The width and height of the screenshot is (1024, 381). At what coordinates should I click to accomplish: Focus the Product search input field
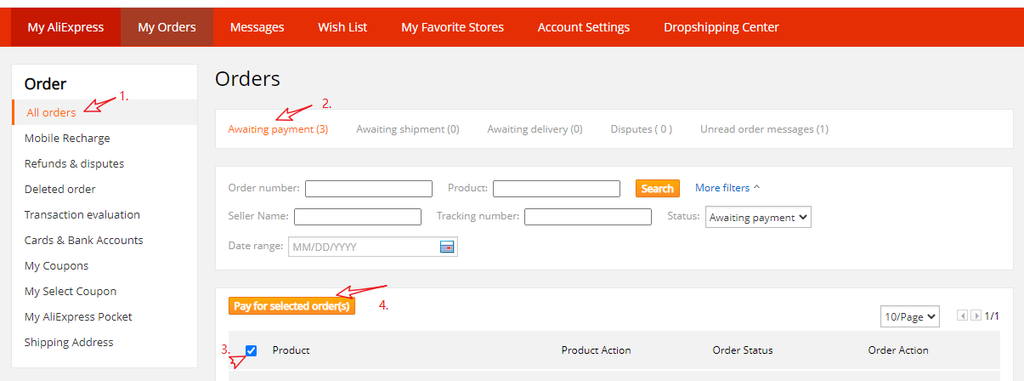(x=556, y=188)
